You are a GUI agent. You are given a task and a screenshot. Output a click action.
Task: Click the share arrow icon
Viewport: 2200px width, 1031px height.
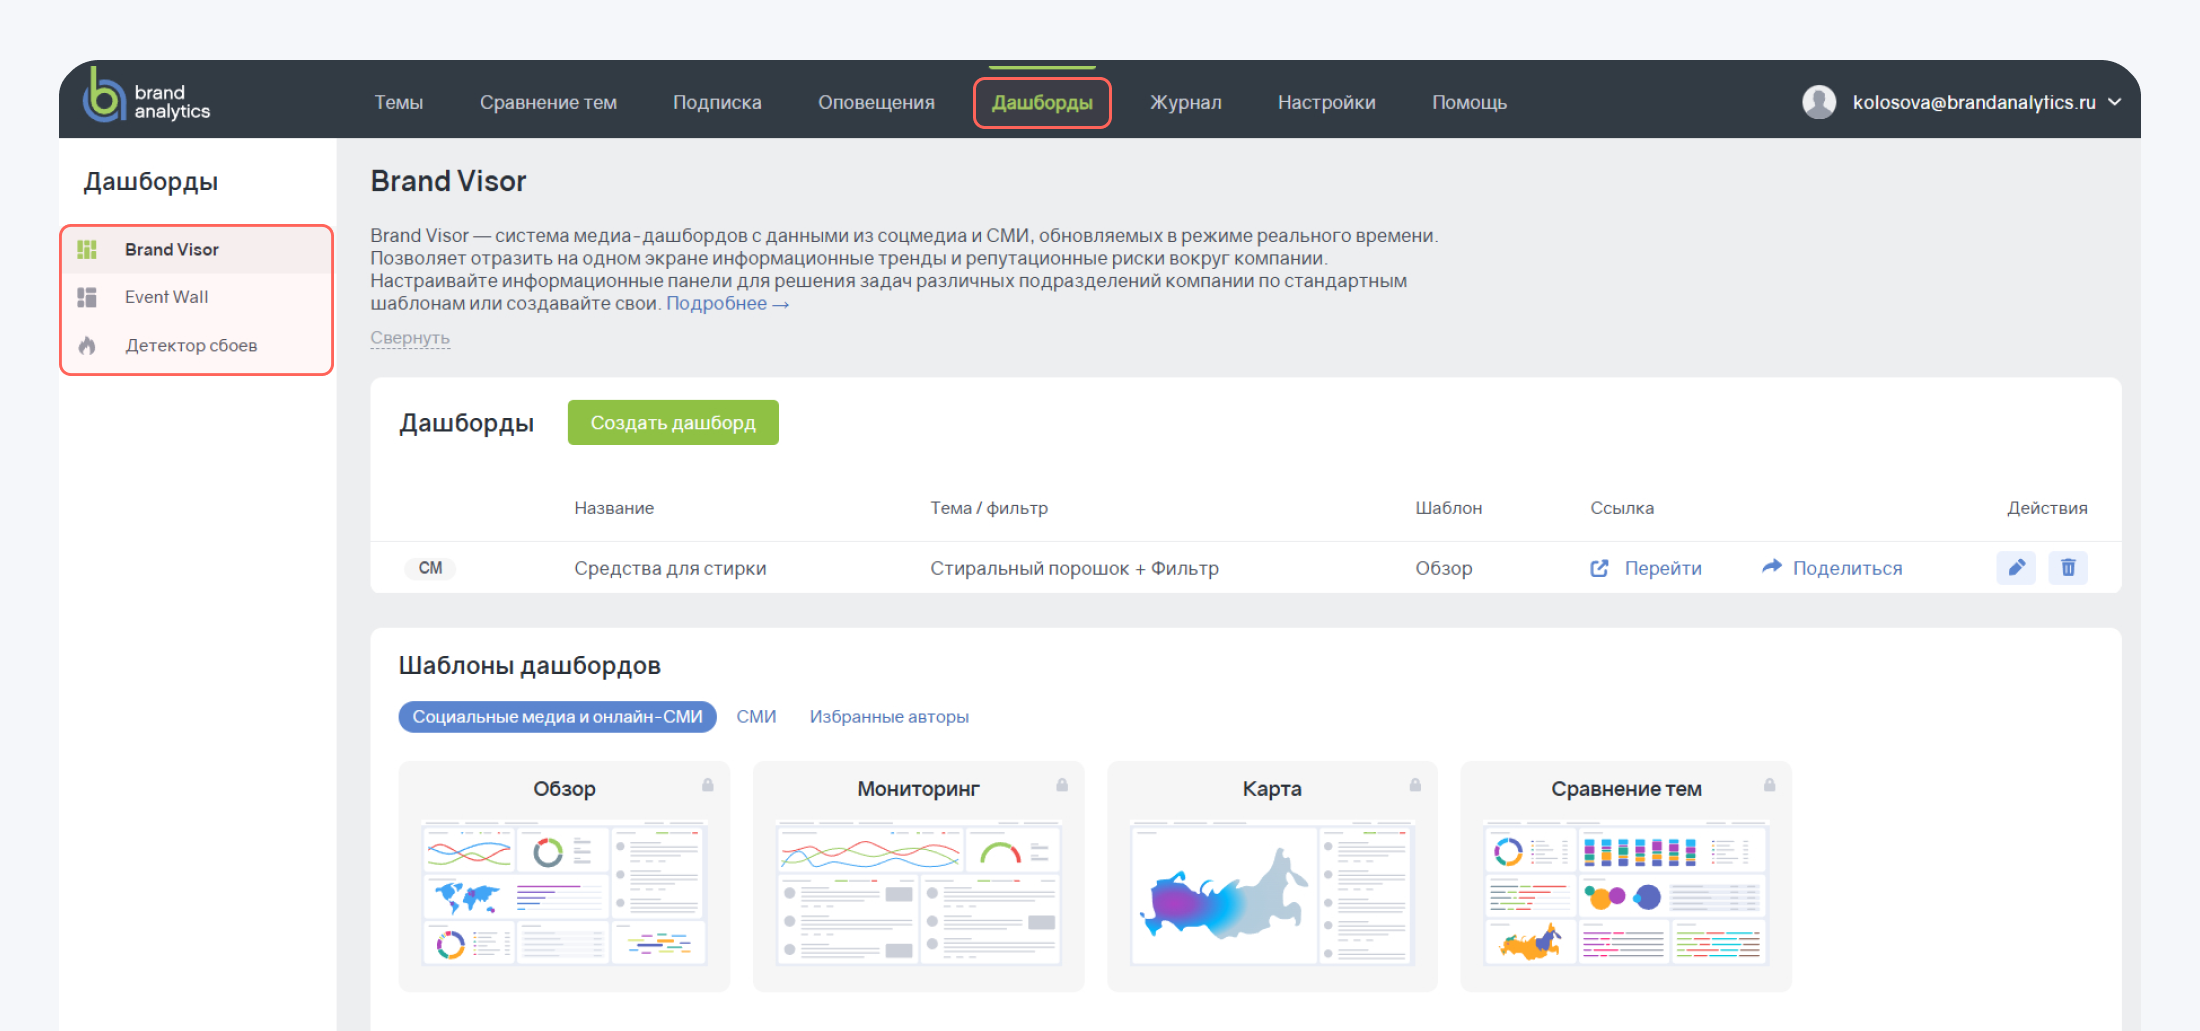(1771, 566)
